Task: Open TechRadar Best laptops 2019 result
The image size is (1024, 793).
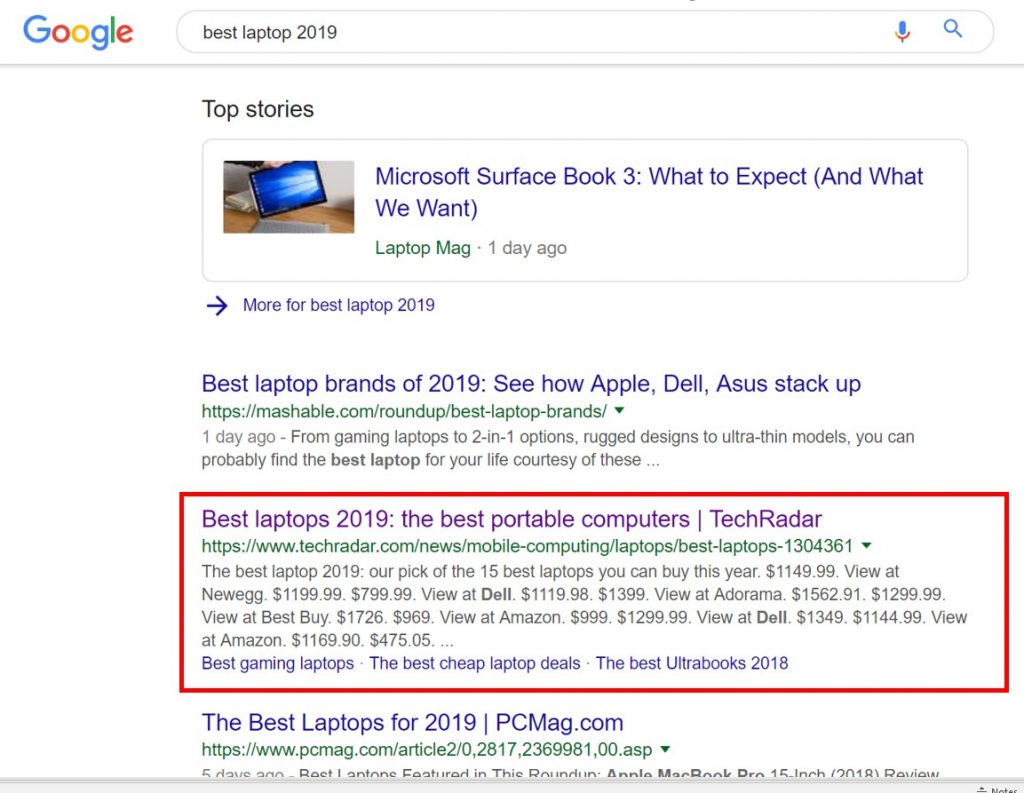Action: pos(511,519)
